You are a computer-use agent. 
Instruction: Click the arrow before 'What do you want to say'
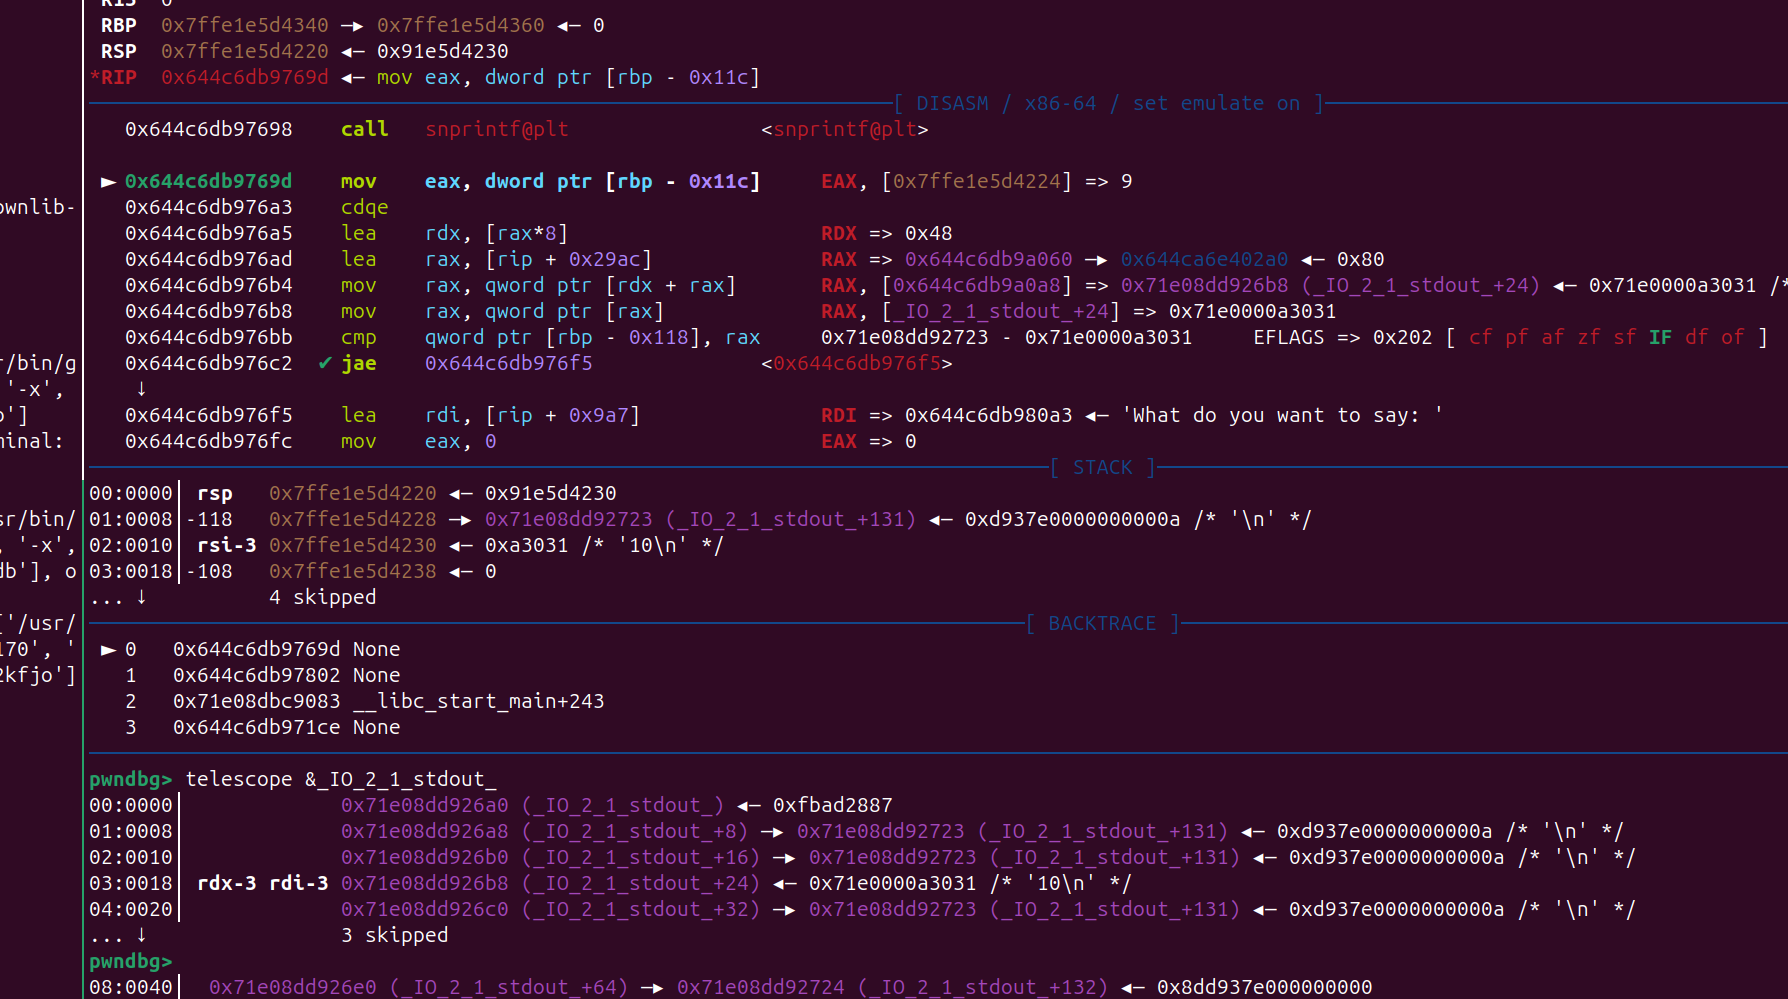click(1097, 415)
